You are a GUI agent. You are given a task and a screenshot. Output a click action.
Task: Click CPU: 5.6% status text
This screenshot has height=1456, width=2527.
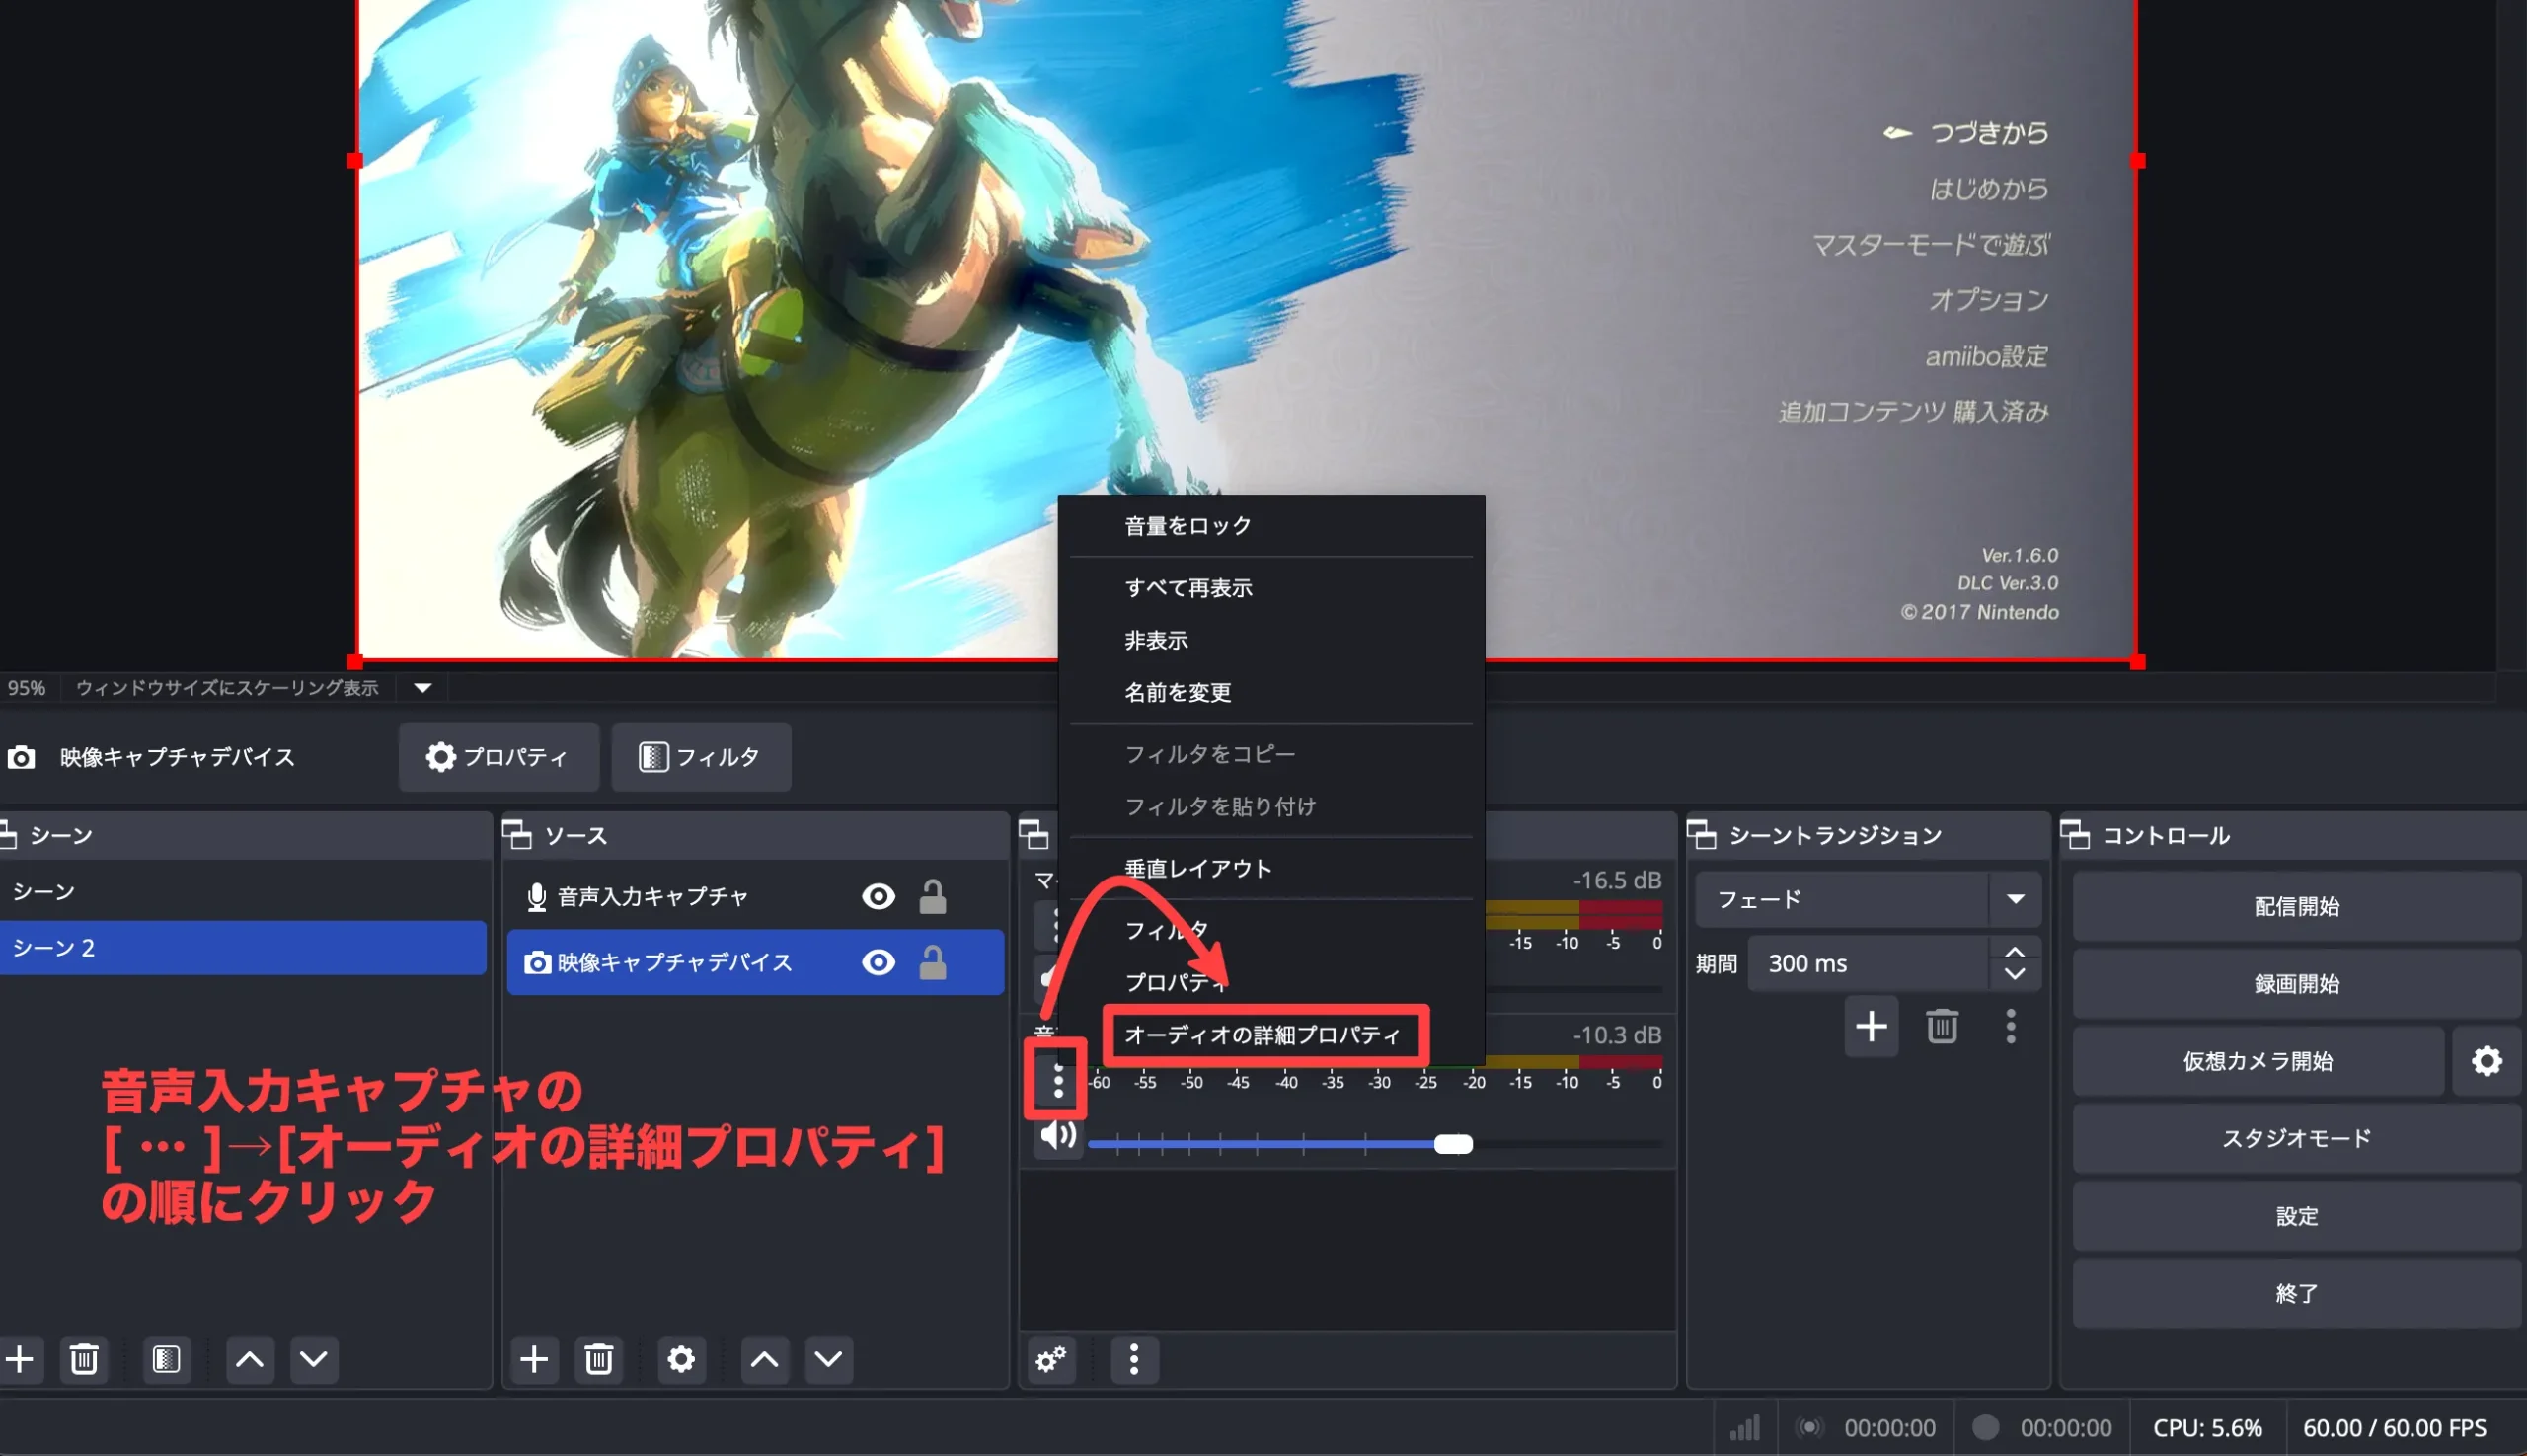tap(2207, 1428)
